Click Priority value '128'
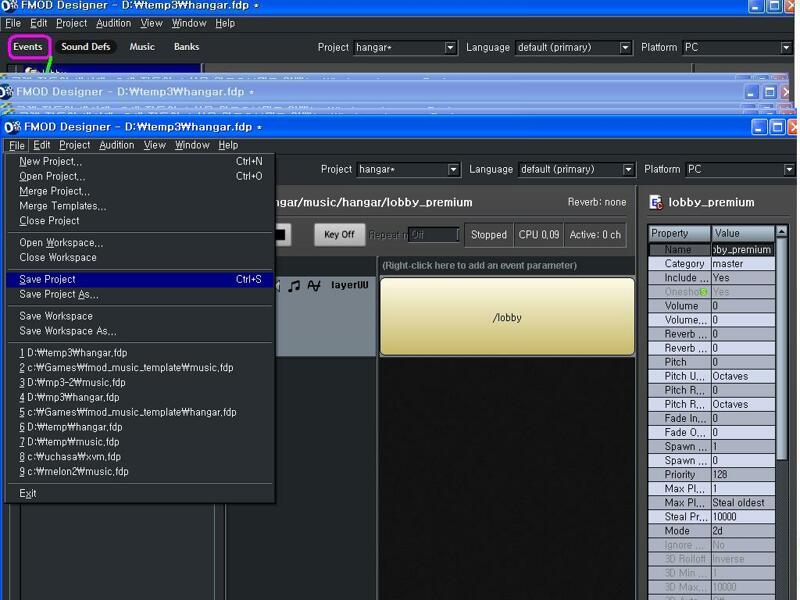Viewport: 800px width, 600px height. click(x=743, y=474)
